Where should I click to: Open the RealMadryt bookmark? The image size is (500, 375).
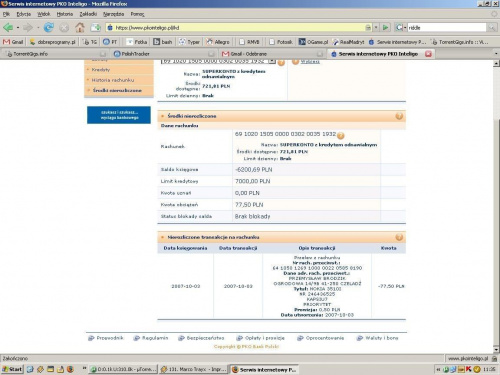[x=348, y=42]
